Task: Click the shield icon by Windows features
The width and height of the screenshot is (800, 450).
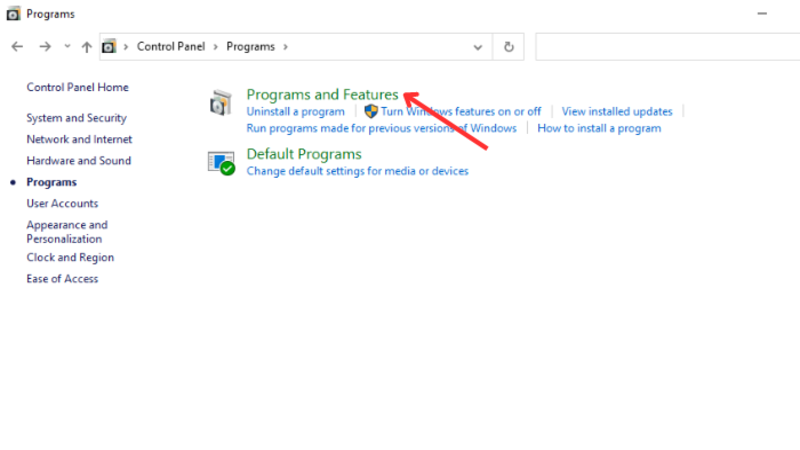Action: tap(371, 111)
